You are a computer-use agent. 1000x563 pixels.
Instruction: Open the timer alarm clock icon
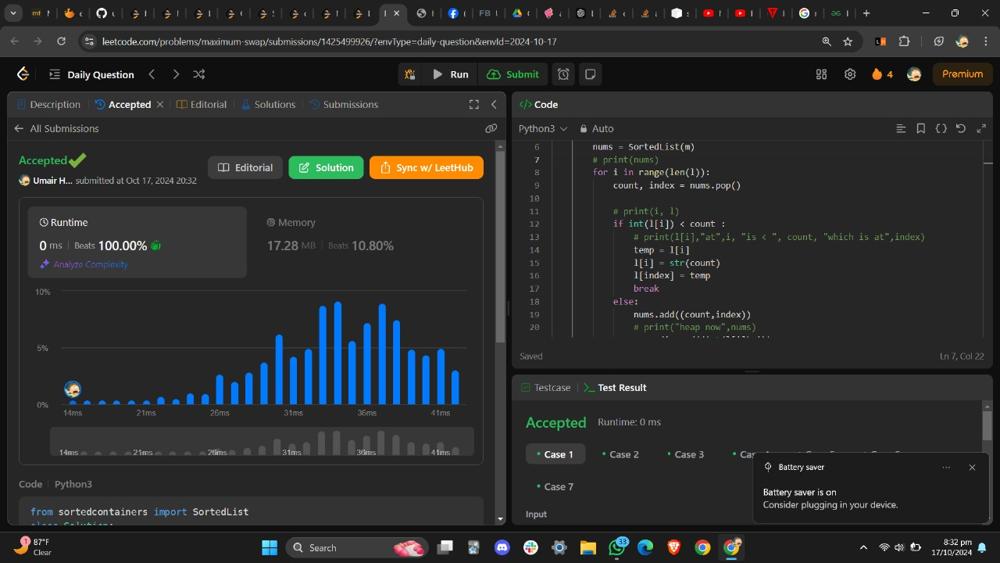[x=564, y=74]
